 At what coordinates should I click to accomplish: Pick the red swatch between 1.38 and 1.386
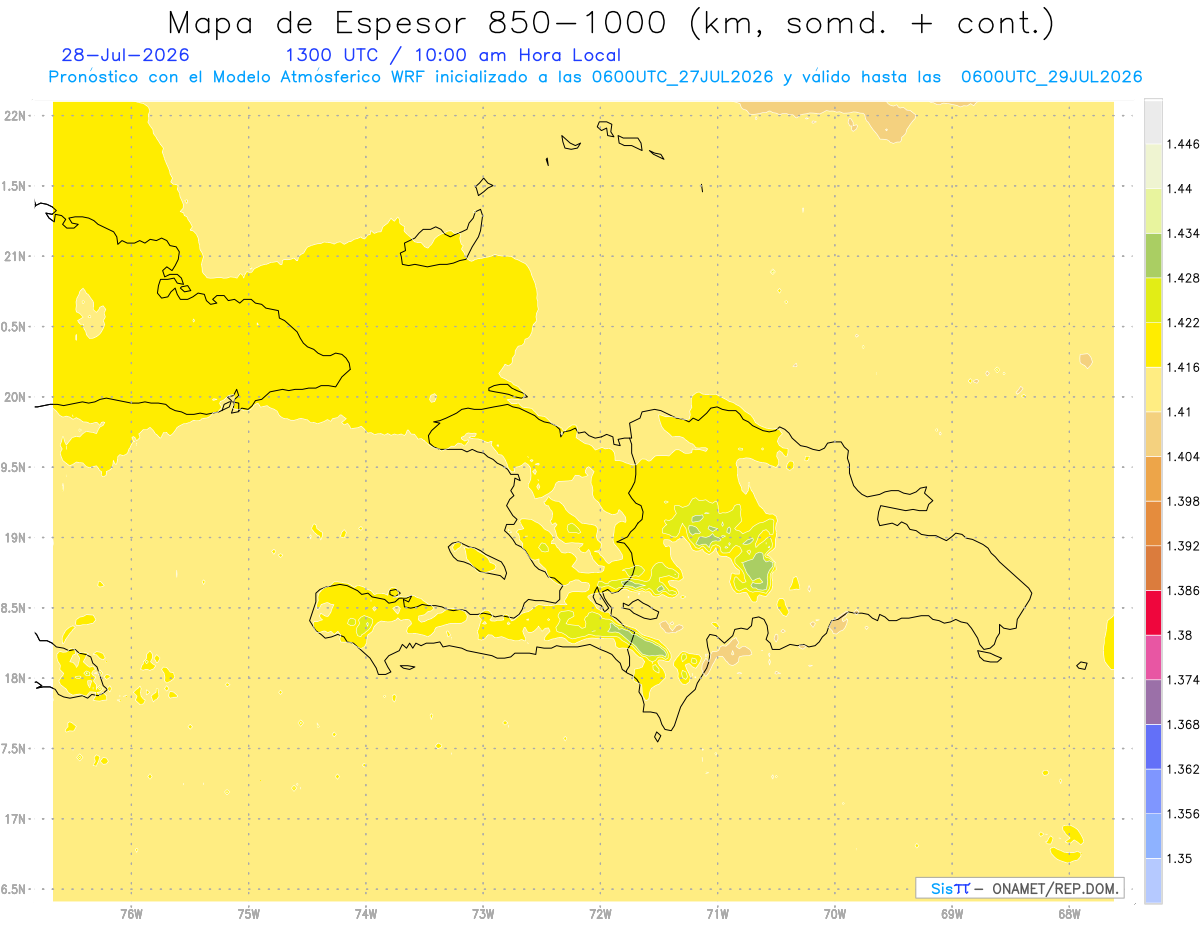pos(1153,613)
